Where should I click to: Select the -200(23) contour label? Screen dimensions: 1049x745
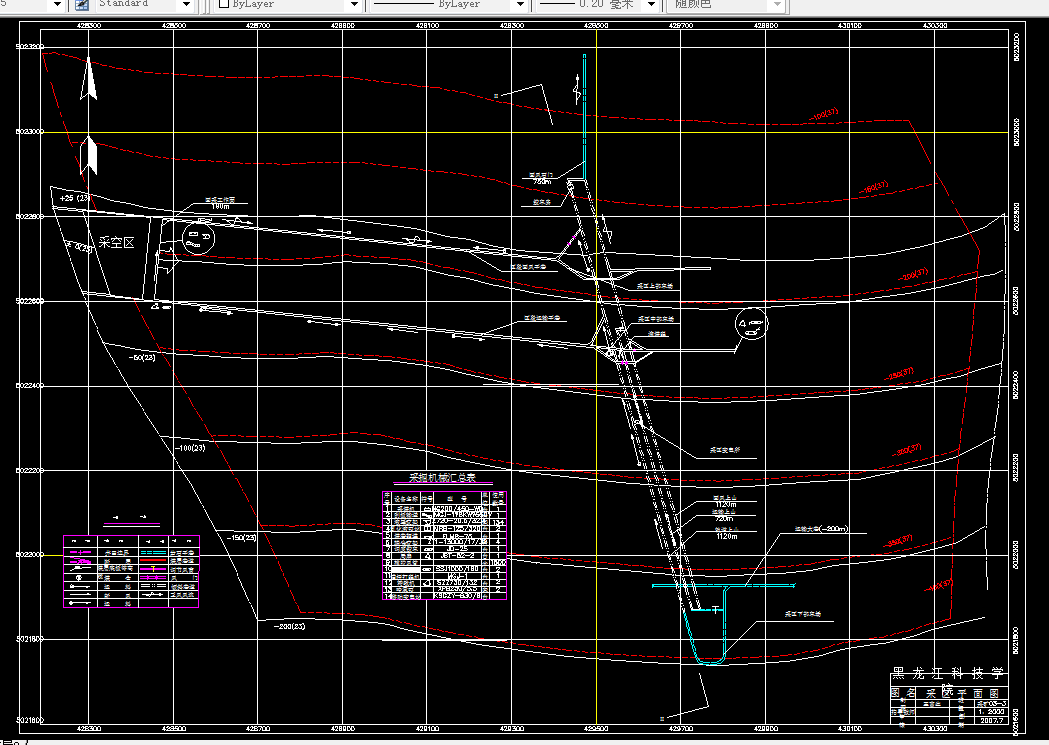pyautogui.click(x=289, y=627)
